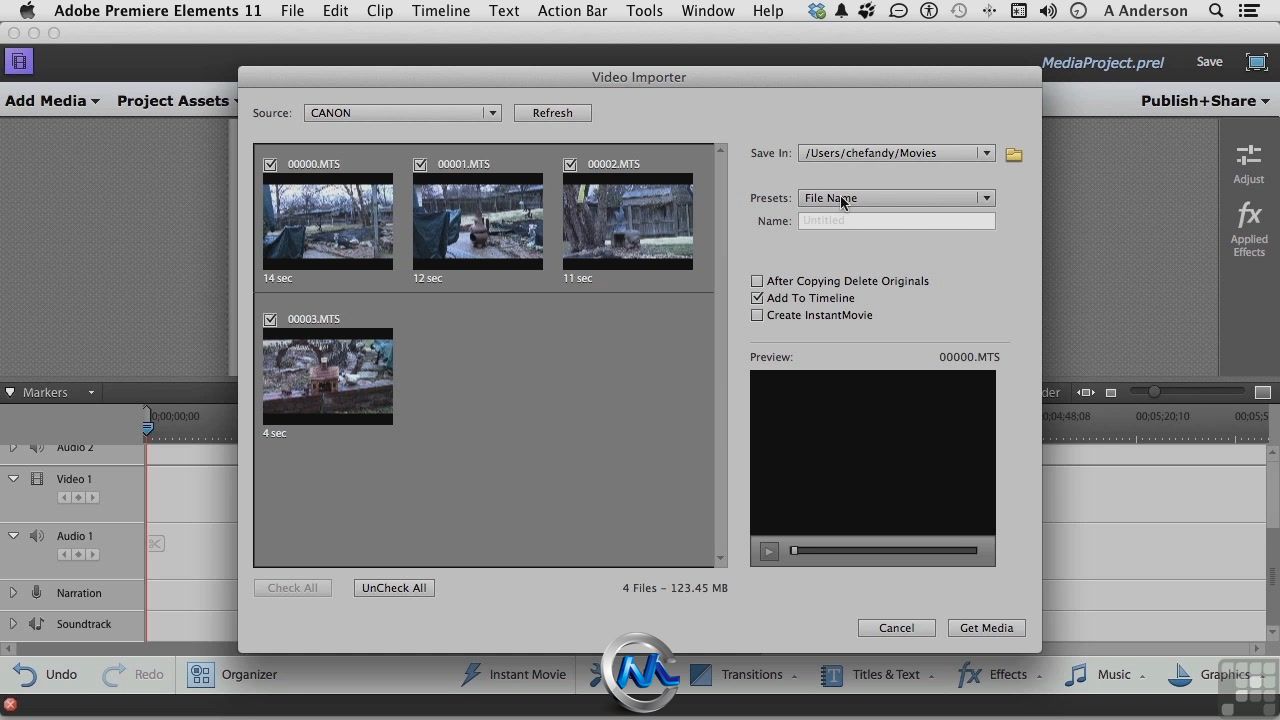This screenshot has height=720, width=1280.
Task: Open the Source CANON dropdown
Action: 402,113
